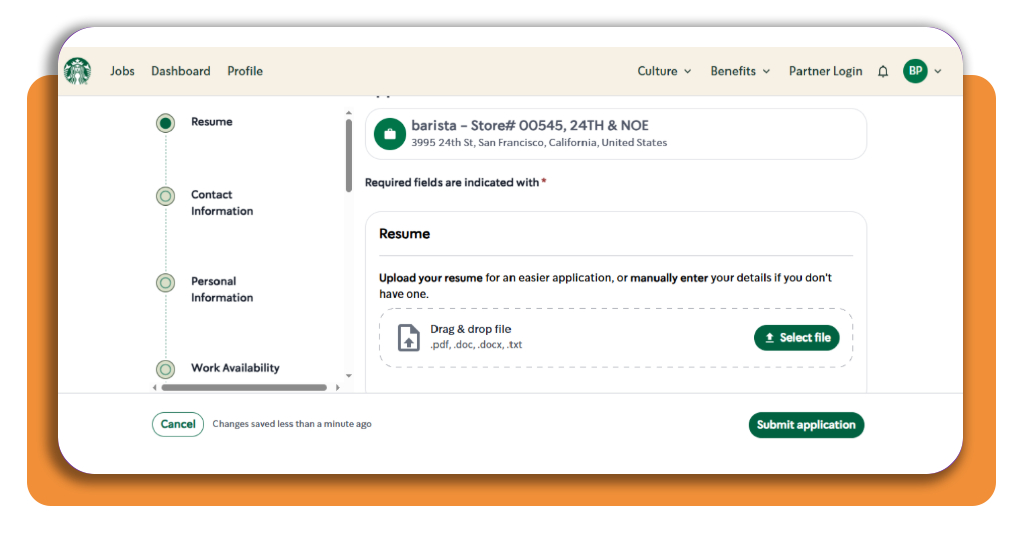
Task: Jump to the Personal Information step label
Action: pyautogui.click(x=222, y=289)
